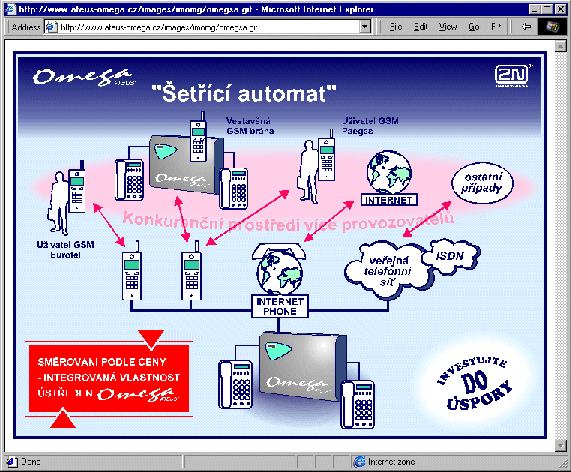Click the vertical scrollbar up arrow
The height and width of the screenshot is (472, 571).
(560, 46)
